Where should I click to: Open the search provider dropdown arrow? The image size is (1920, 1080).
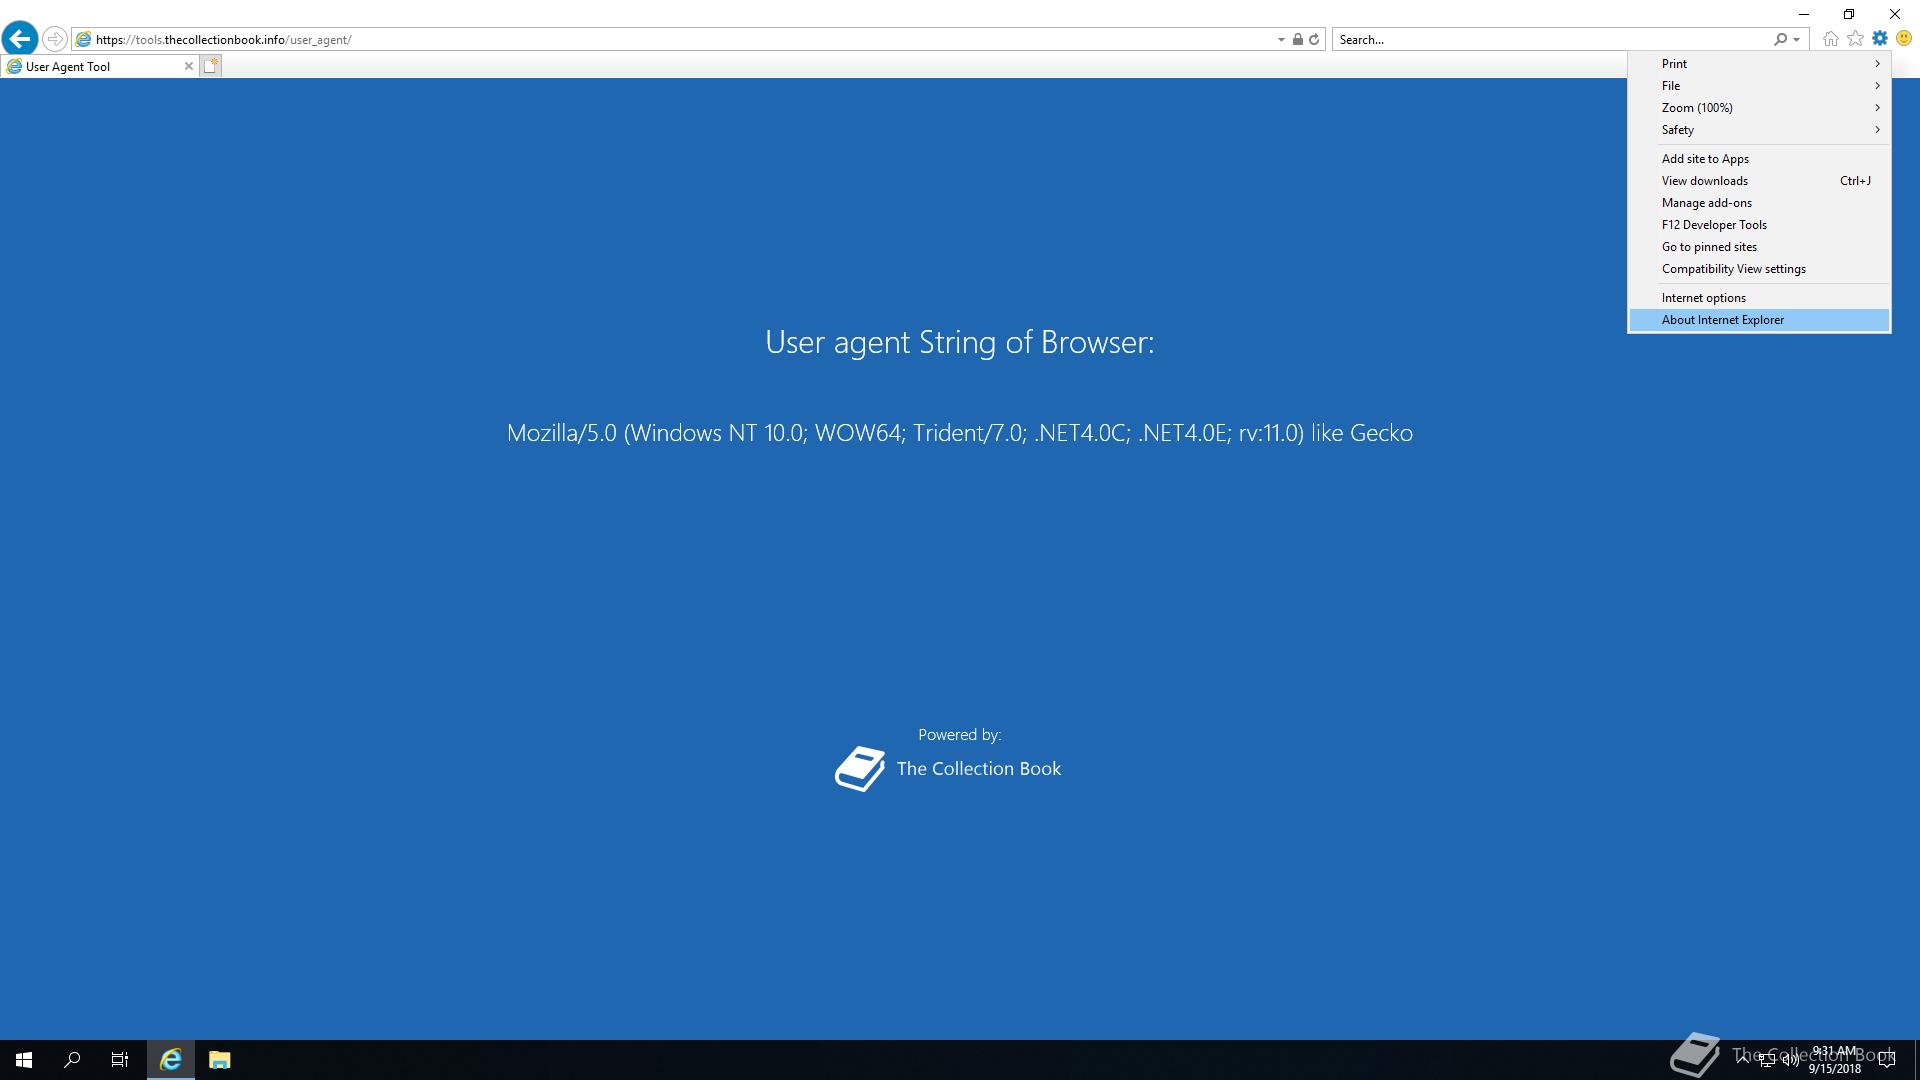[1797, 40]
